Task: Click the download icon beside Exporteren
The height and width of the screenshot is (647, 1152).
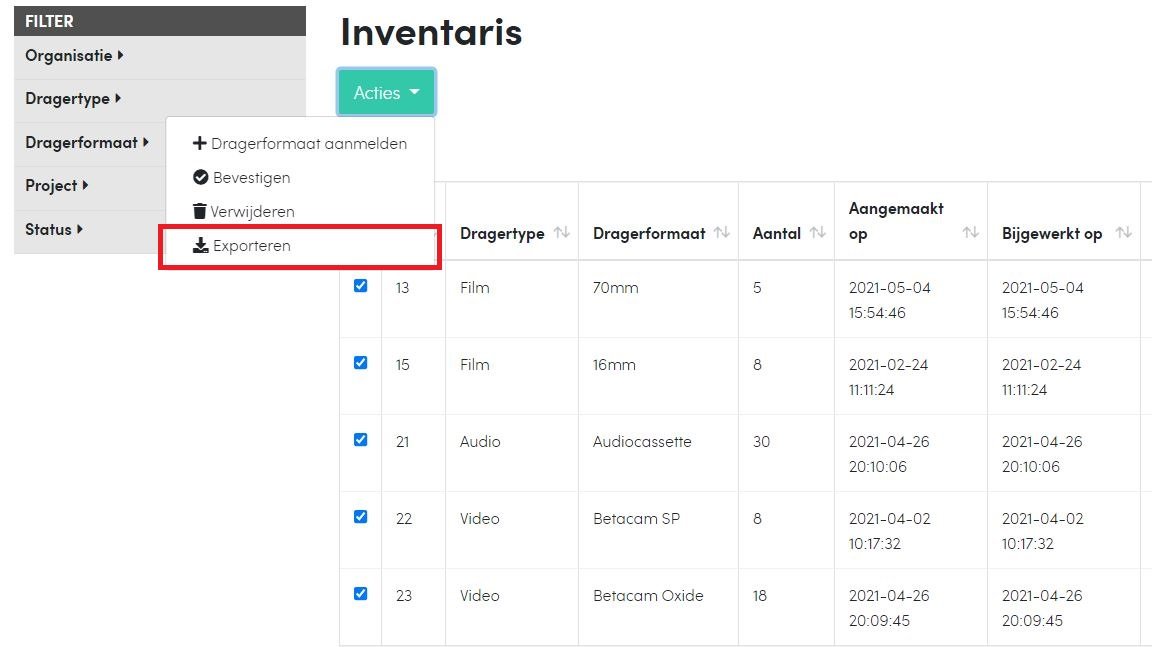Action: point(201,245)
